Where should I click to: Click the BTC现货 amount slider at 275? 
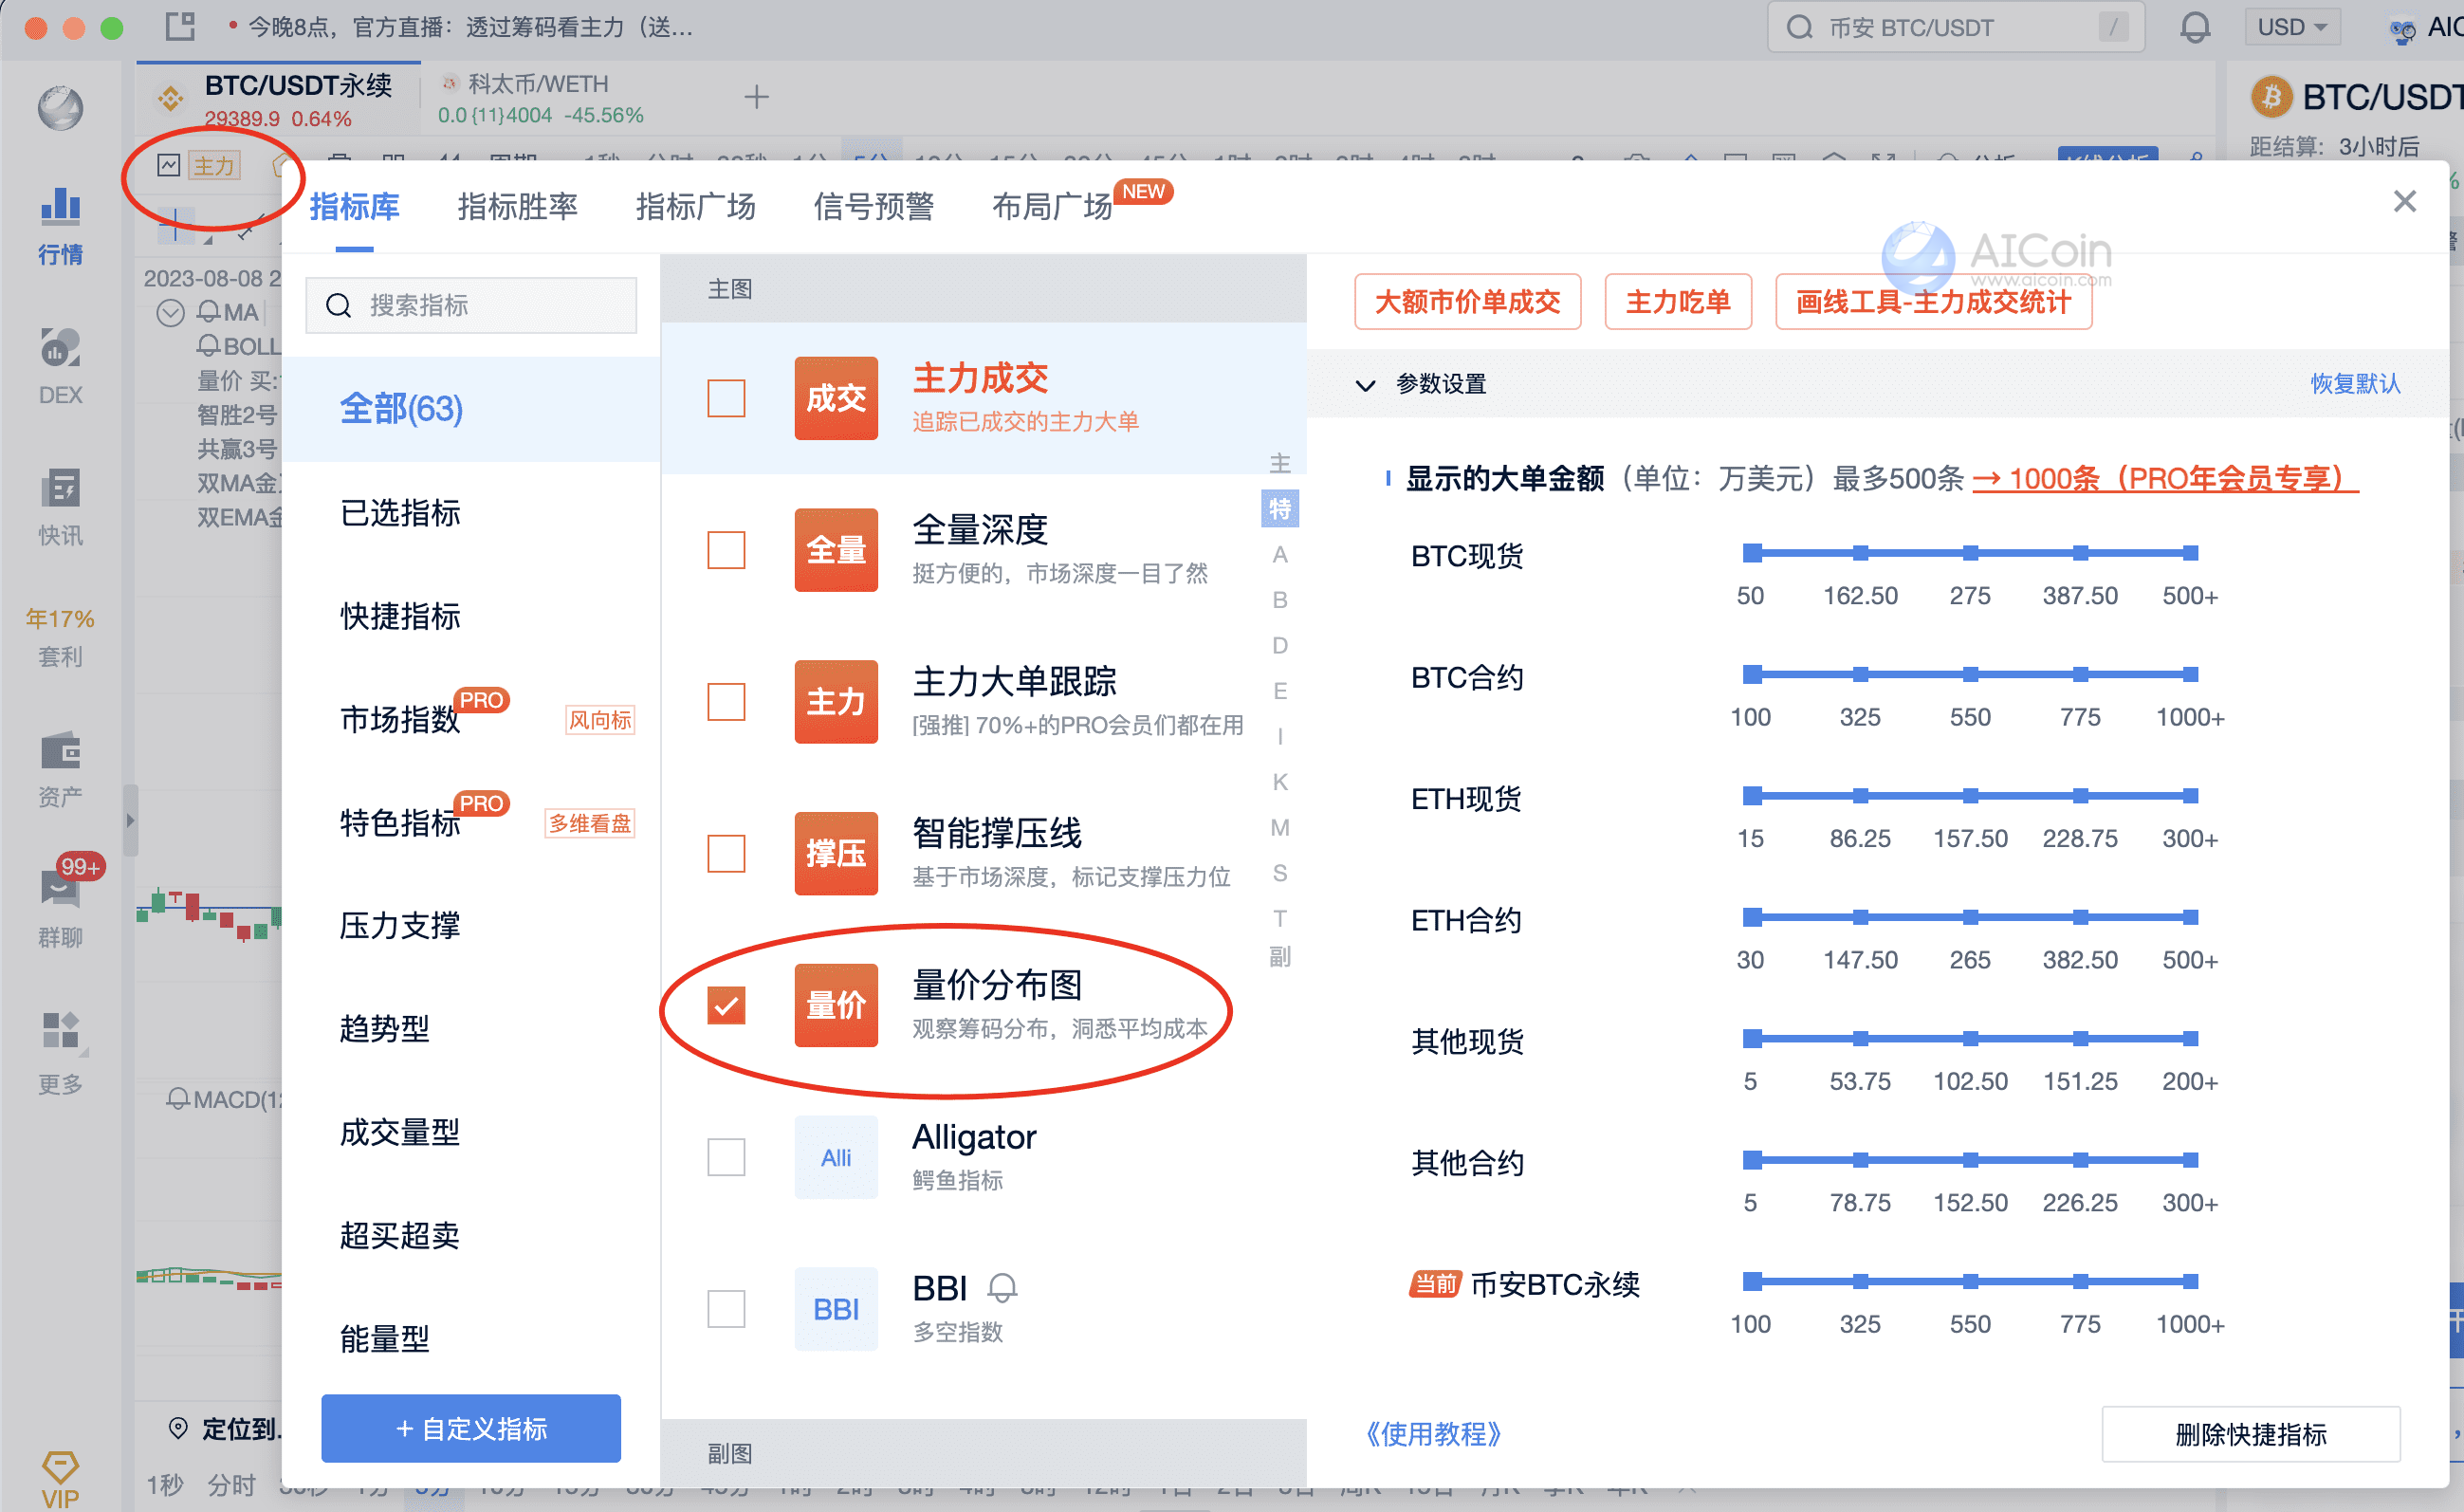click(x=1970, y=553)
